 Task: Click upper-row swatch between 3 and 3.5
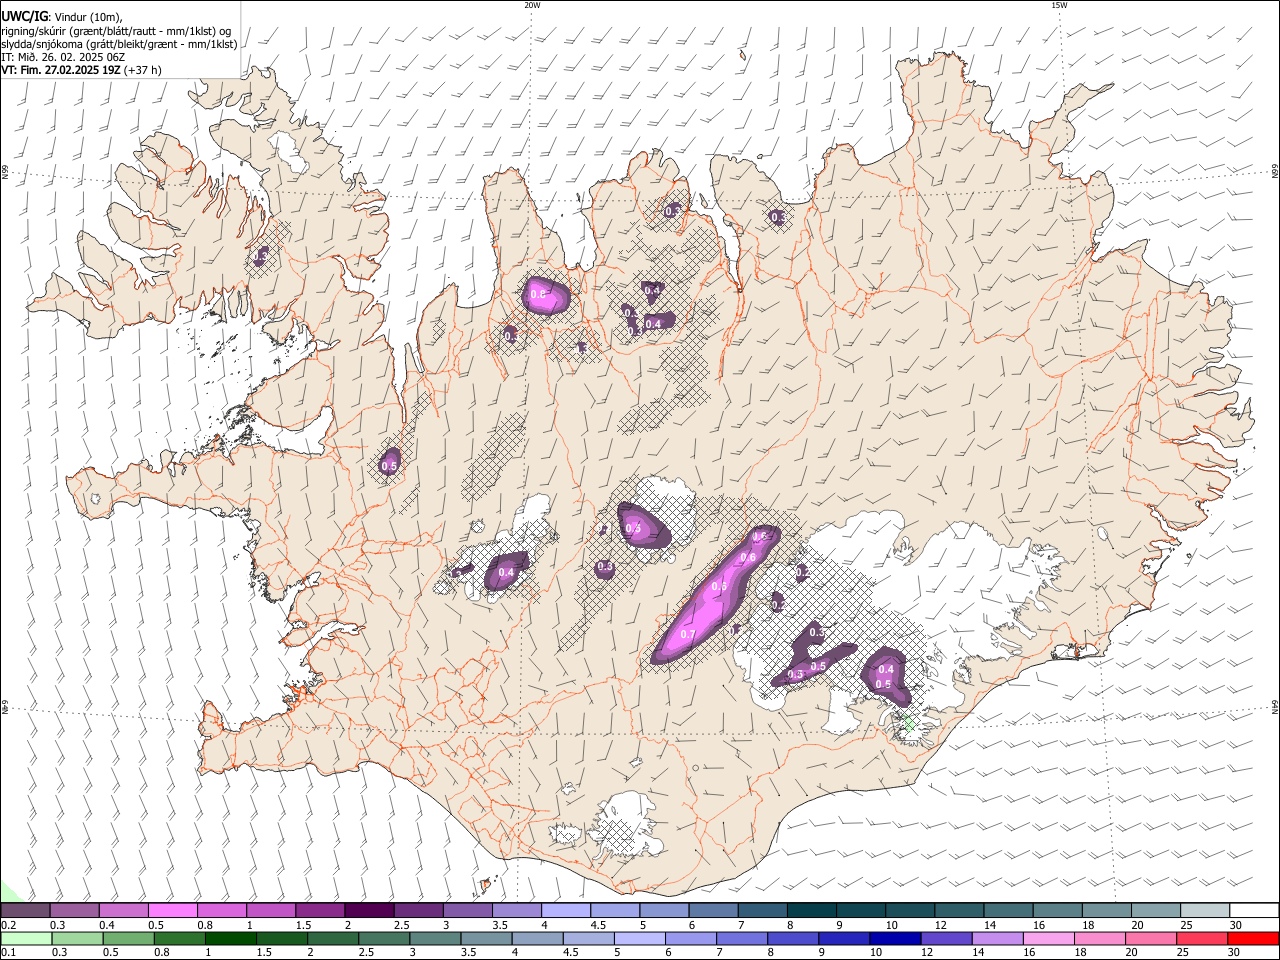466,910
